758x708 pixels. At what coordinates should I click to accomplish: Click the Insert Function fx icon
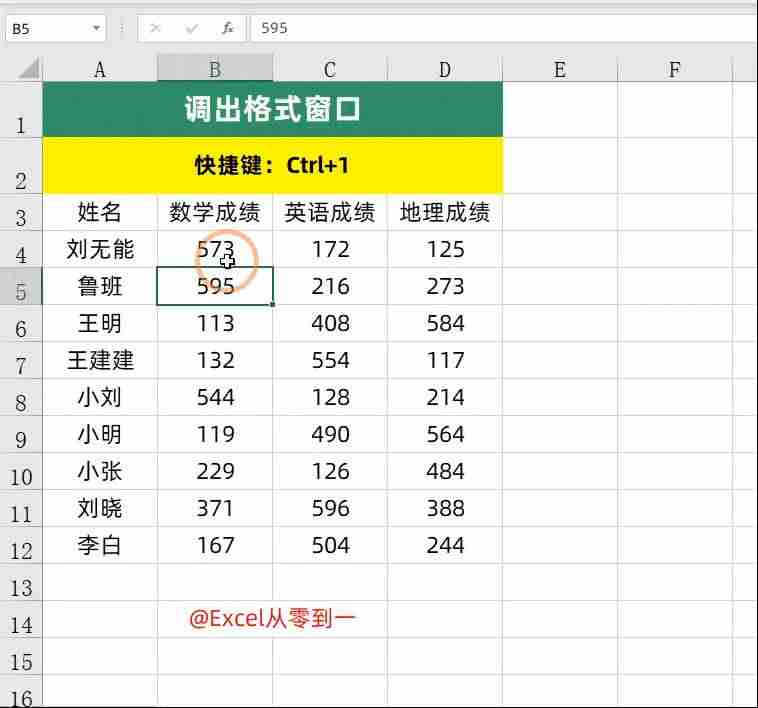click(228, 29)
